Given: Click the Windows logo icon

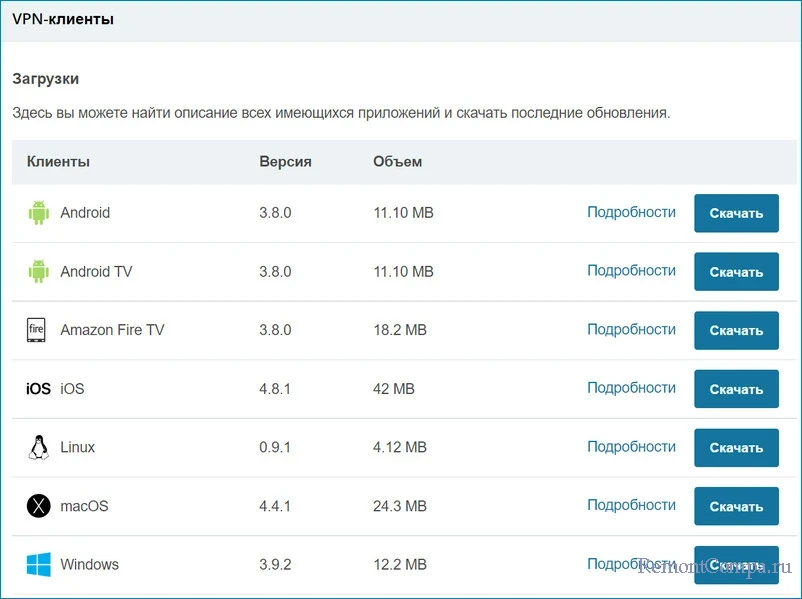Looking at the screenshot, I should (x=38, y=565).
